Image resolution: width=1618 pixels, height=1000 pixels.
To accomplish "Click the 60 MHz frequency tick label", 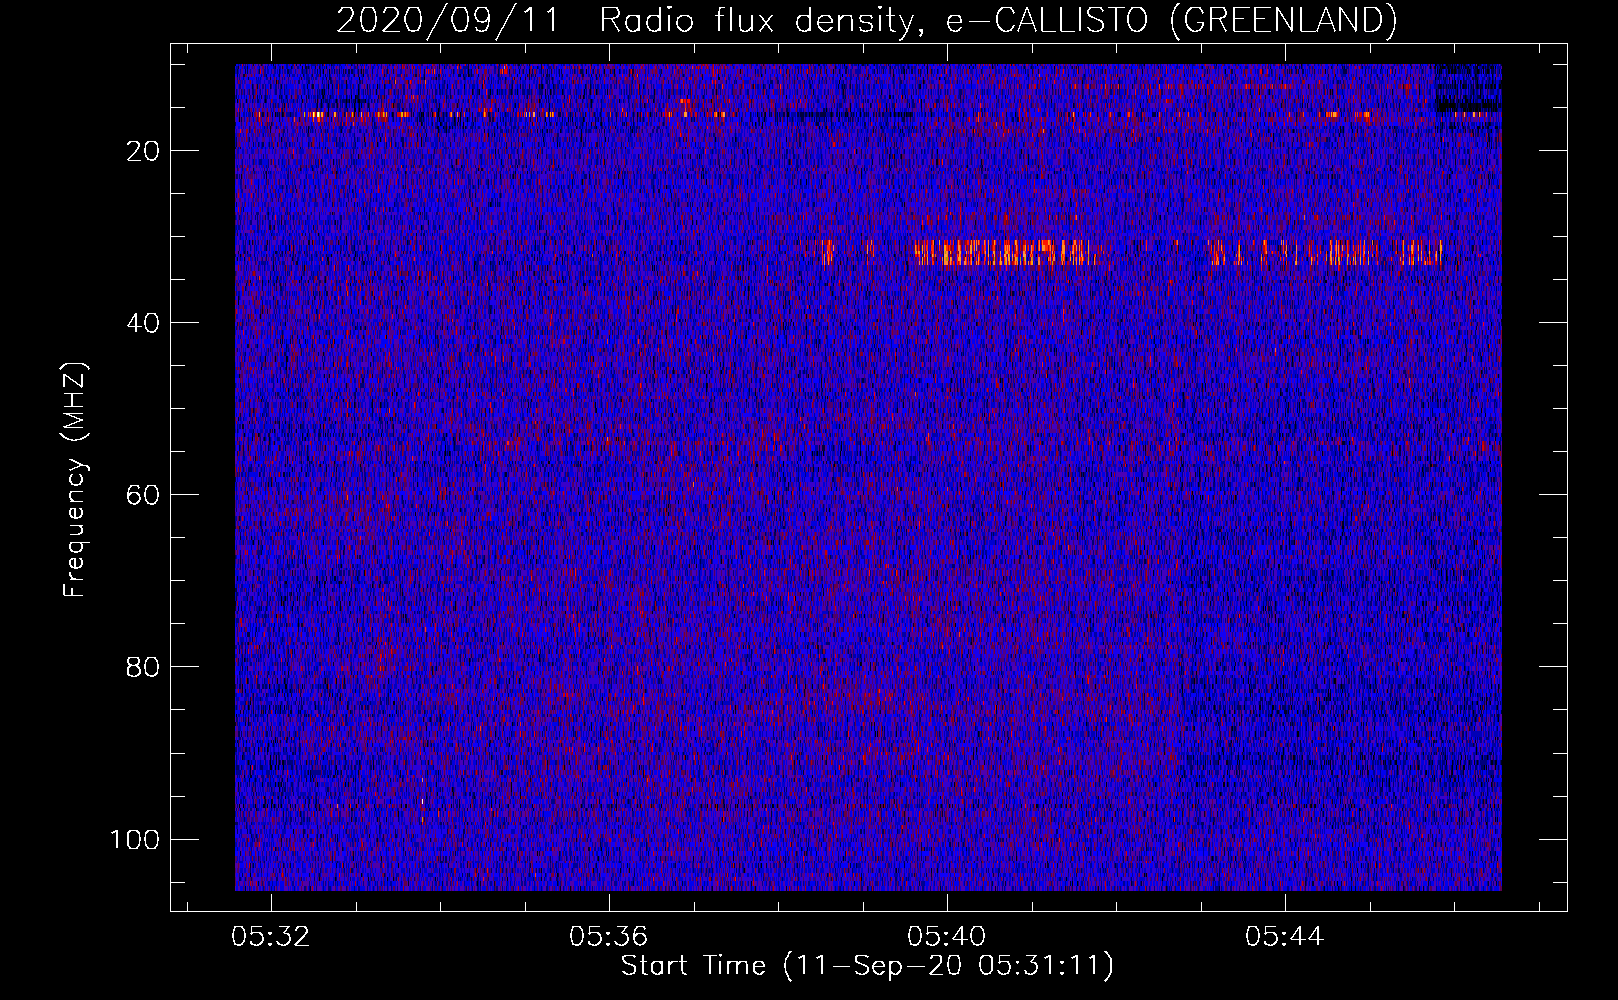I will tap(144, 495).
